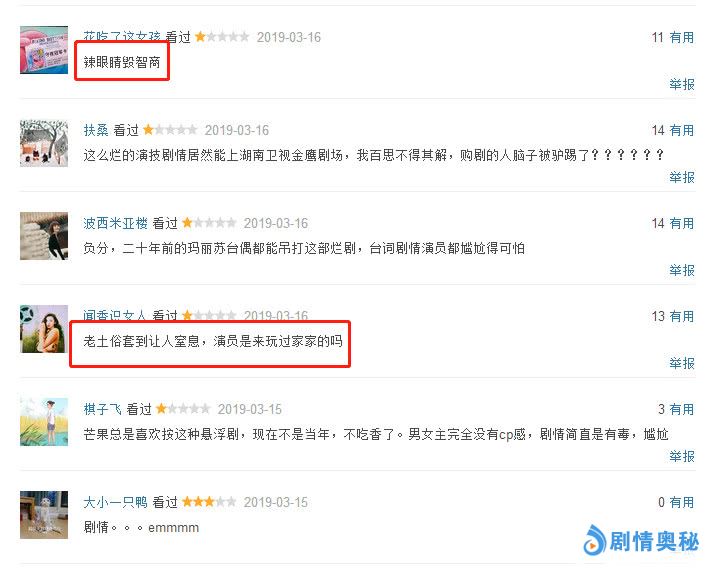Open 扶桑 user profile link
Viewport: 727px width, 571px height.
click(x=96, y=130)
